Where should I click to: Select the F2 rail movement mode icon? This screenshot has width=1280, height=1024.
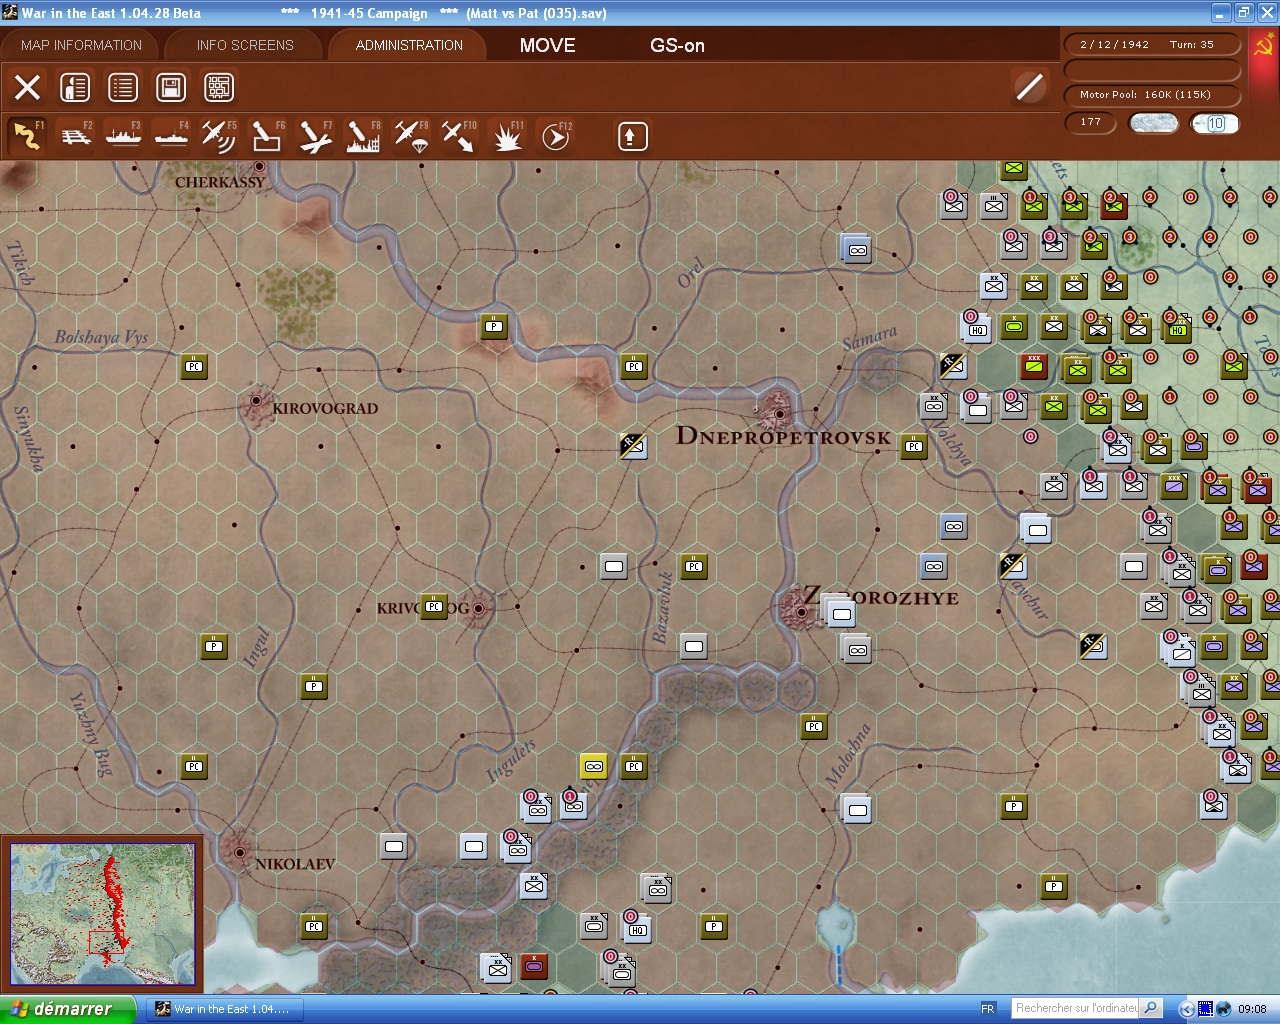(x=76, y=136)
